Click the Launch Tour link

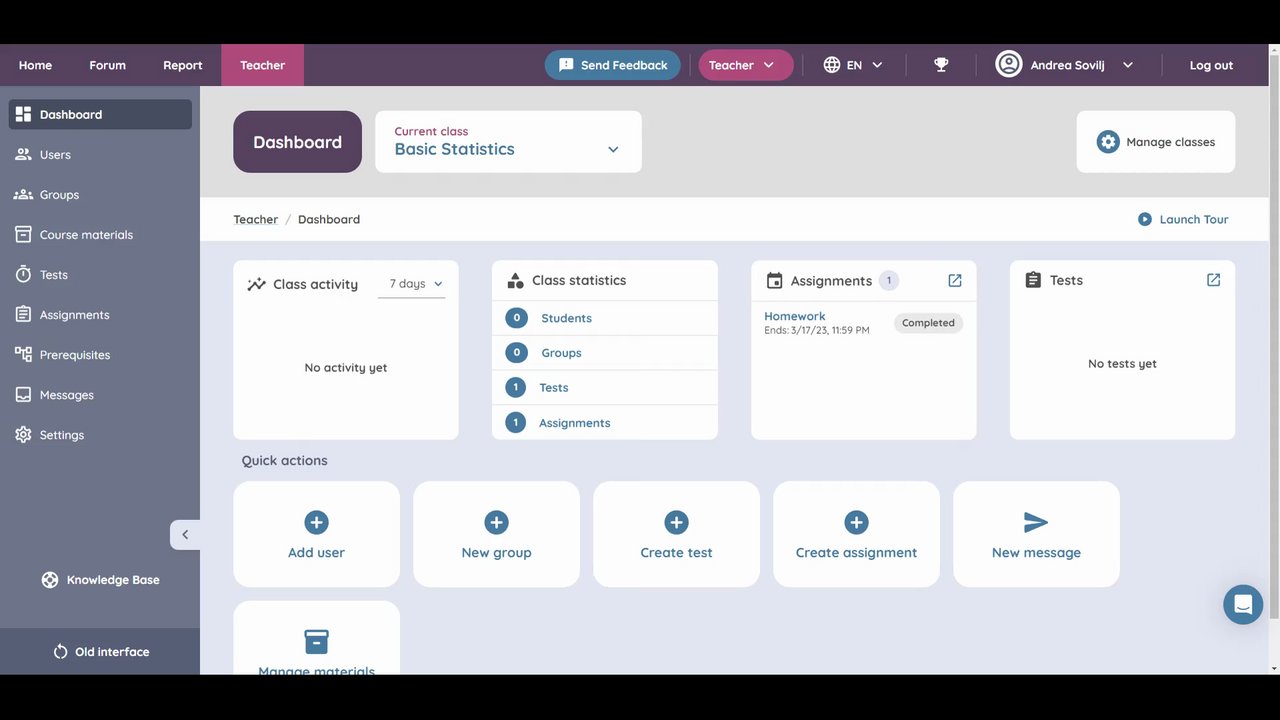click(x=1183, y=219)
